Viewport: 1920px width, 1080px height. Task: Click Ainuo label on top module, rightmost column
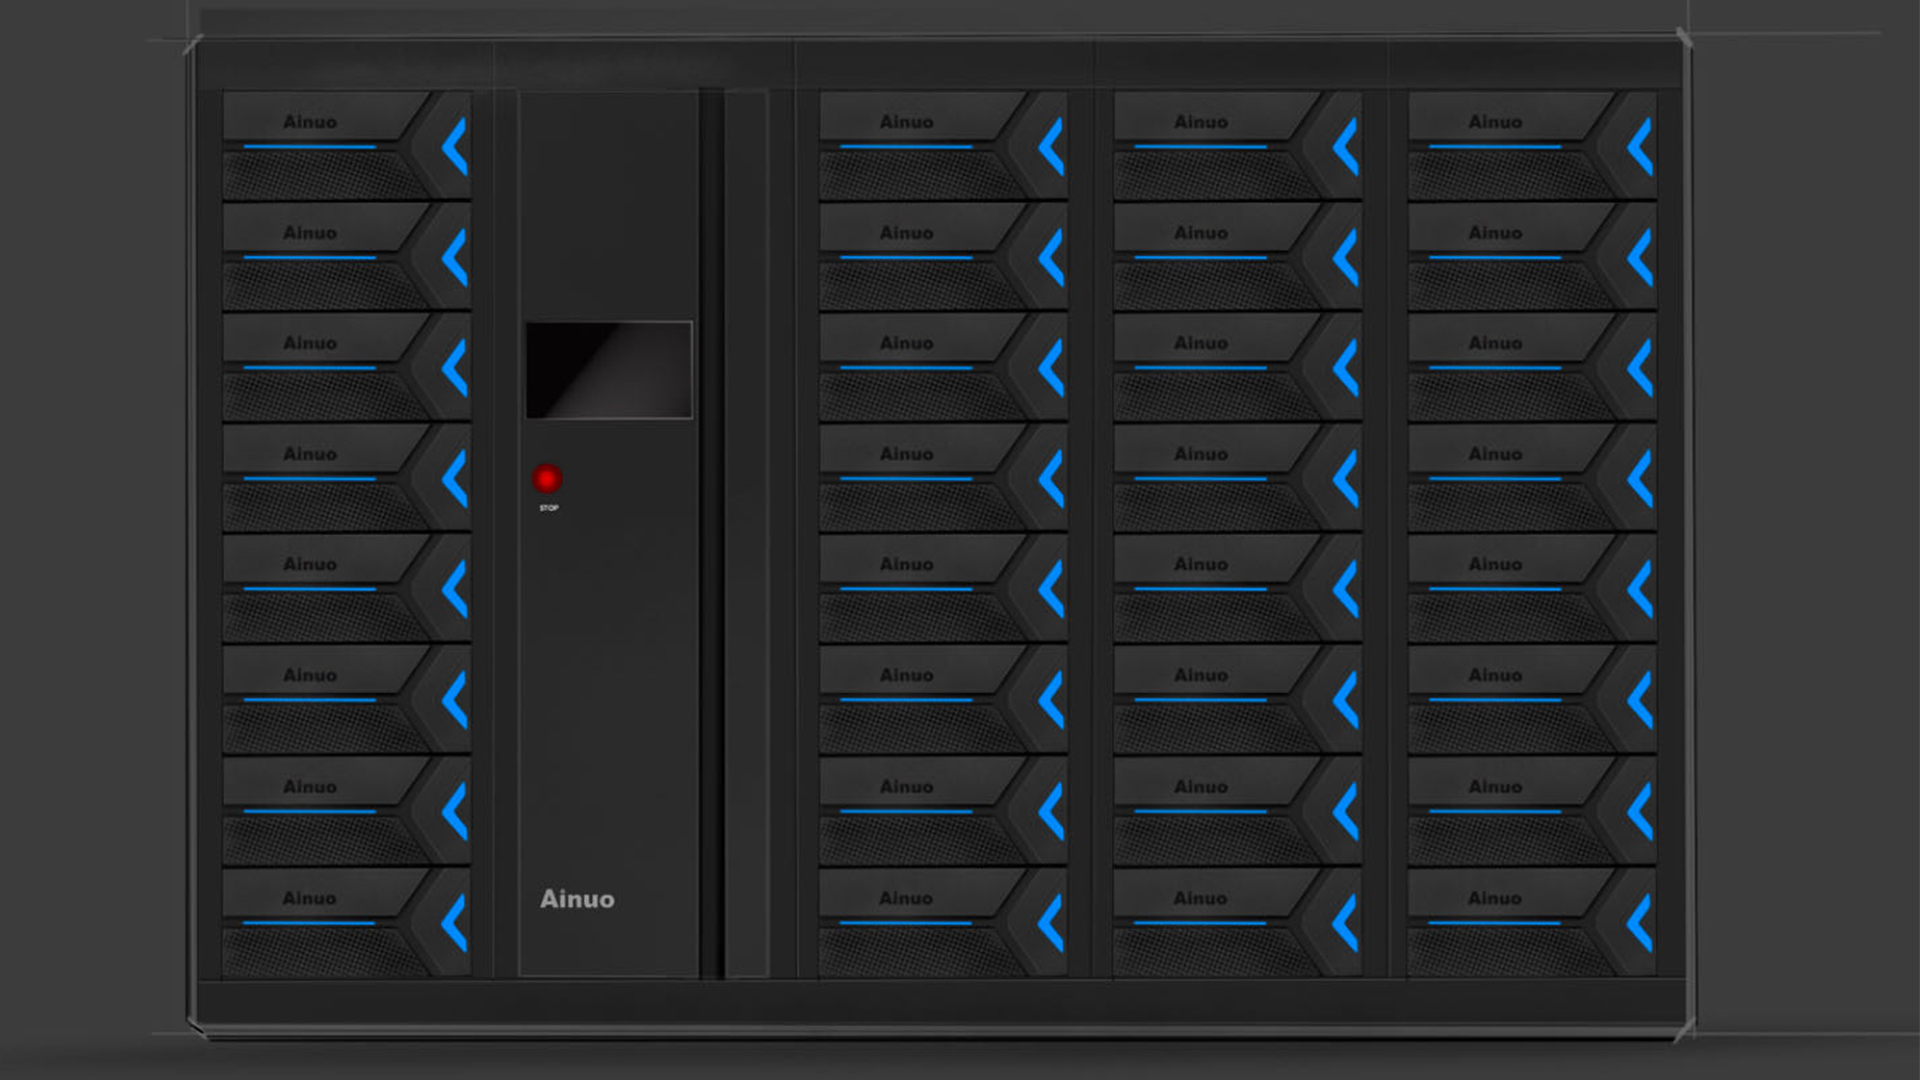(1495, 122)
